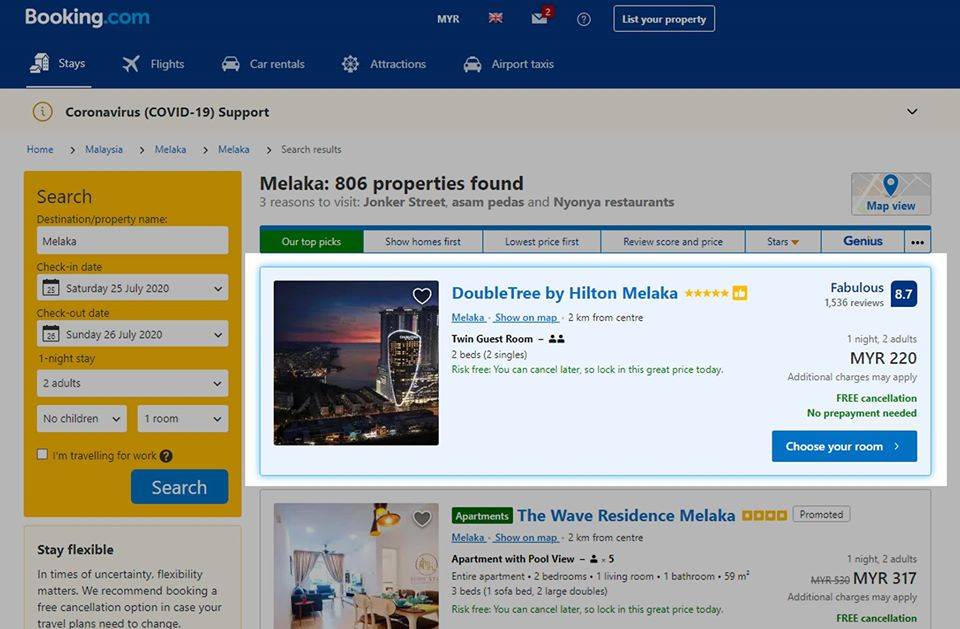
Task: Open the DoubleTree hotel night photo thumbnail
Action: [x=356, y=363]
